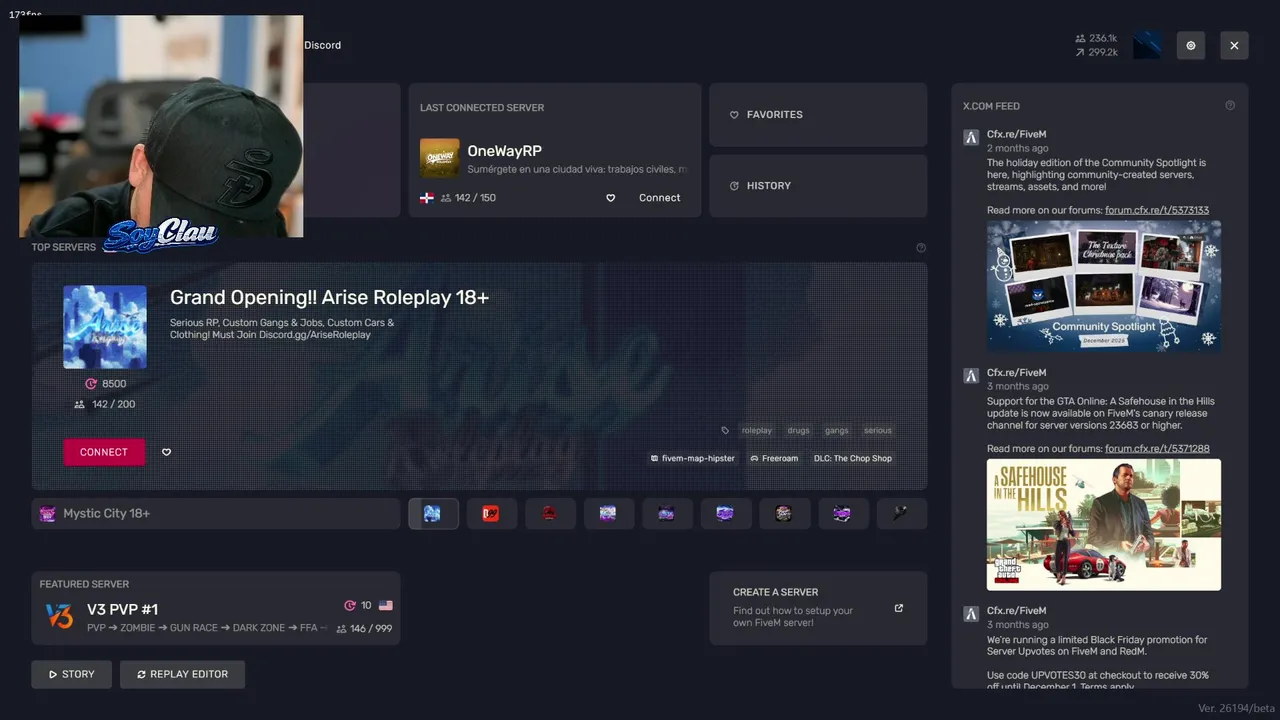Open the History section
Image resolution: width=1280 pixels, height=720 pixels.
click(x=818, y=185)
